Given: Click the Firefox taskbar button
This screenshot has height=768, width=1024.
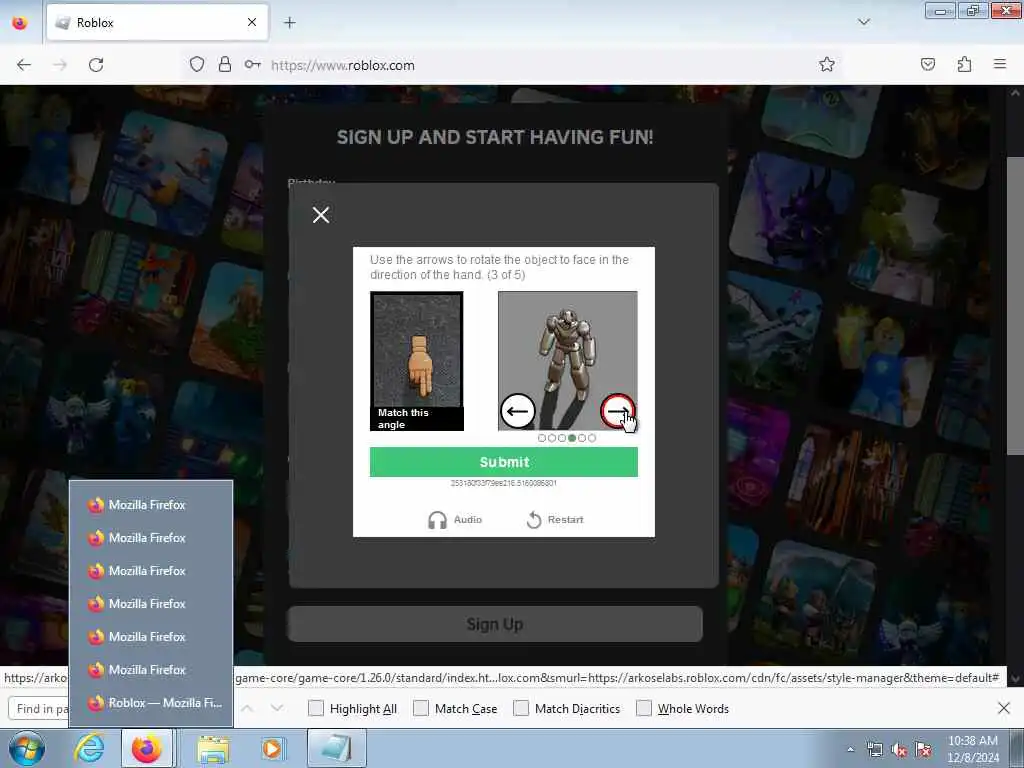Looking at the screenshot, I should pos(147,748).
